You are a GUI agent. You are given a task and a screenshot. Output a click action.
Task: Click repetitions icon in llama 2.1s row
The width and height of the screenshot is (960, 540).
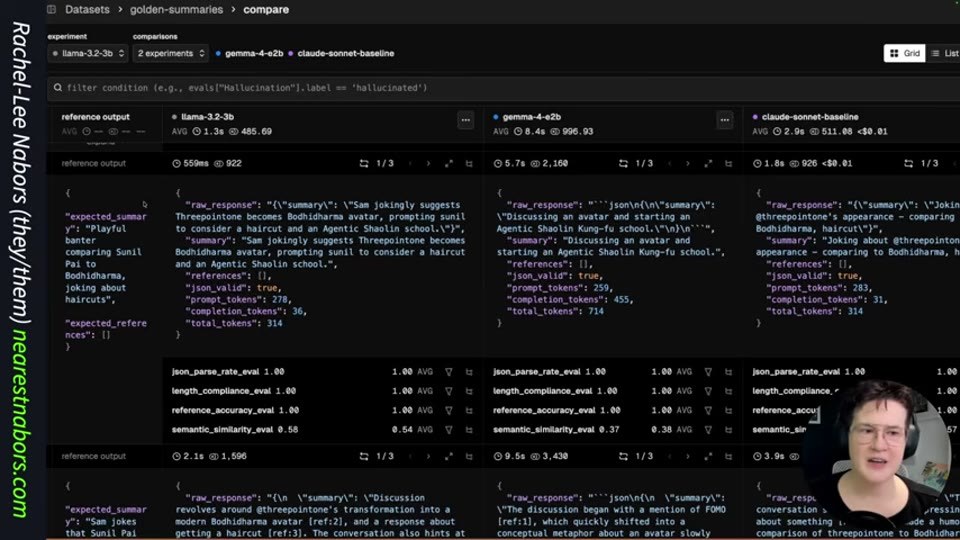pyautogui.click(x=364, y=456)
